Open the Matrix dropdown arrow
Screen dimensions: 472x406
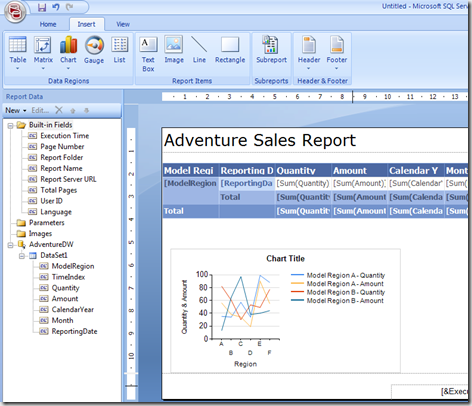[x=43, y=68]
